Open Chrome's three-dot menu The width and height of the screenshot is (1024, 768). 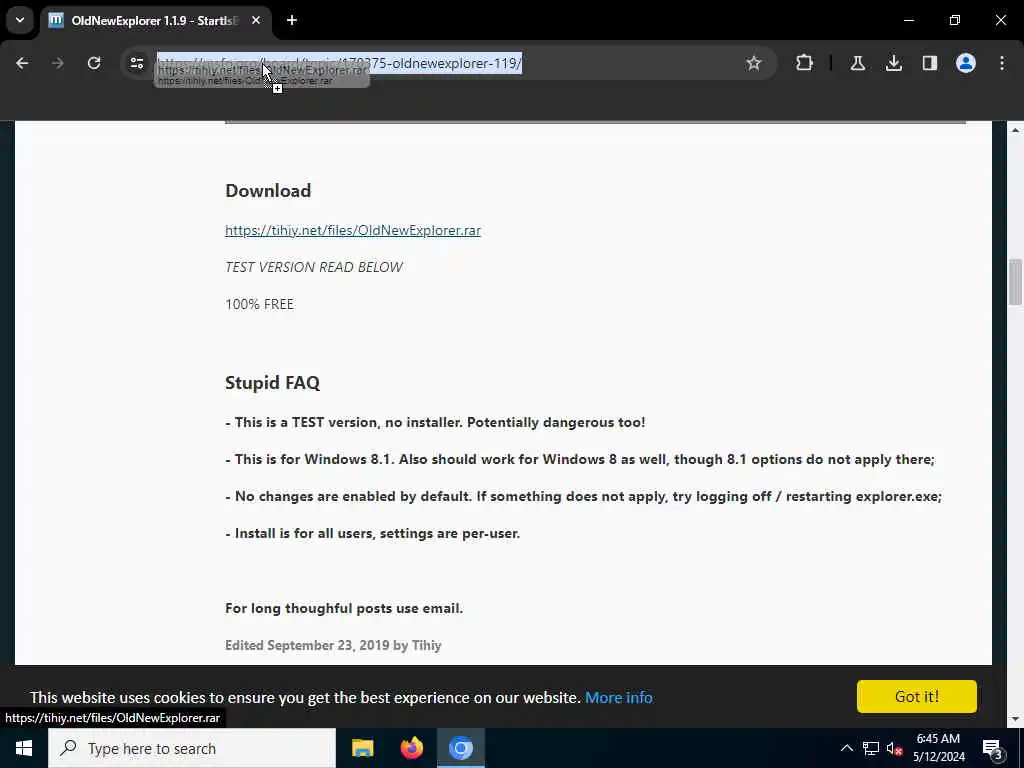coord(1002,63)
